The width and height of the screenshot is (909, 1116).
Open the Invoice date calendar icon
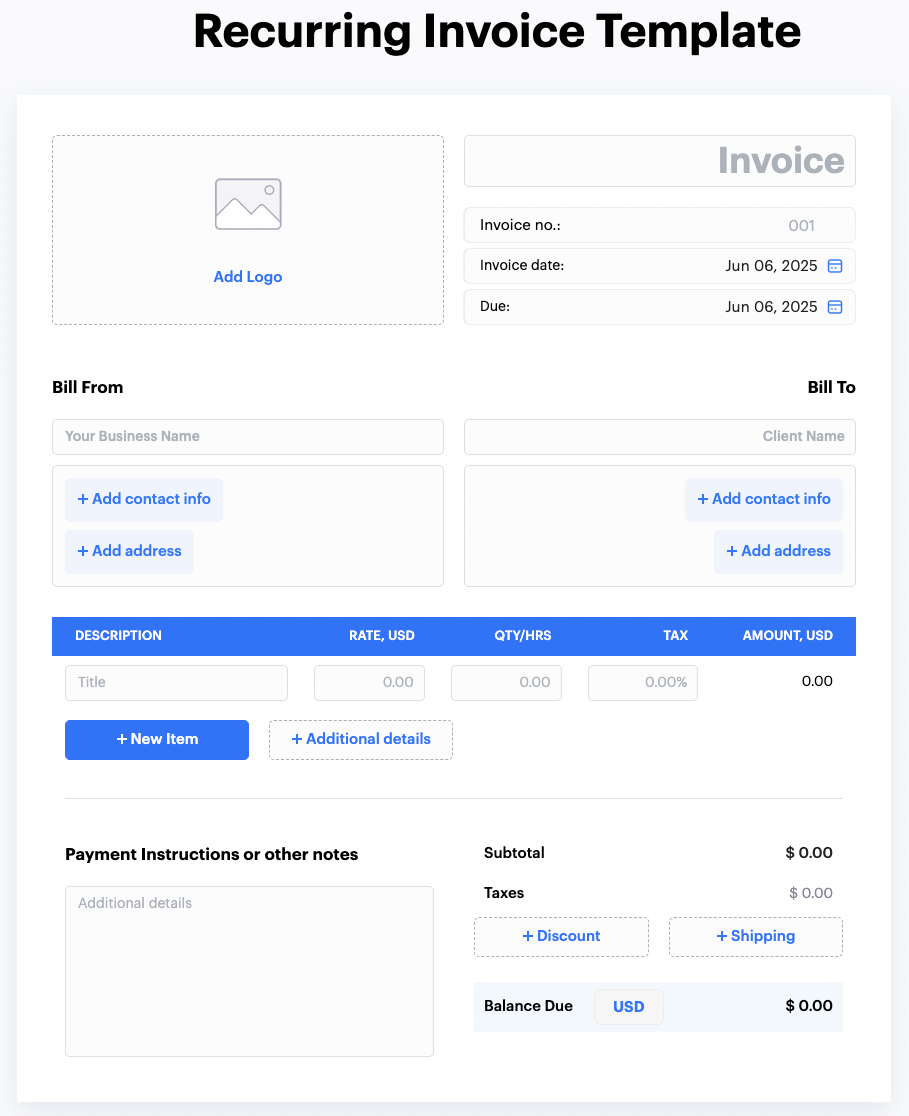click(x=835, y=266)
